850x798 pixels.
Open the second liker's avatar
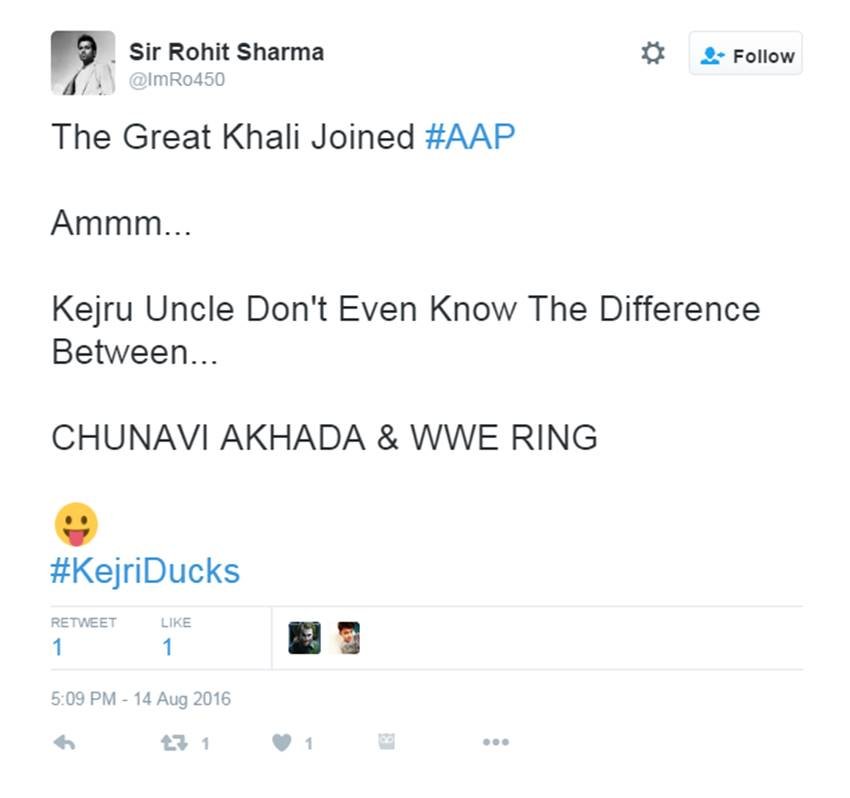347,637
